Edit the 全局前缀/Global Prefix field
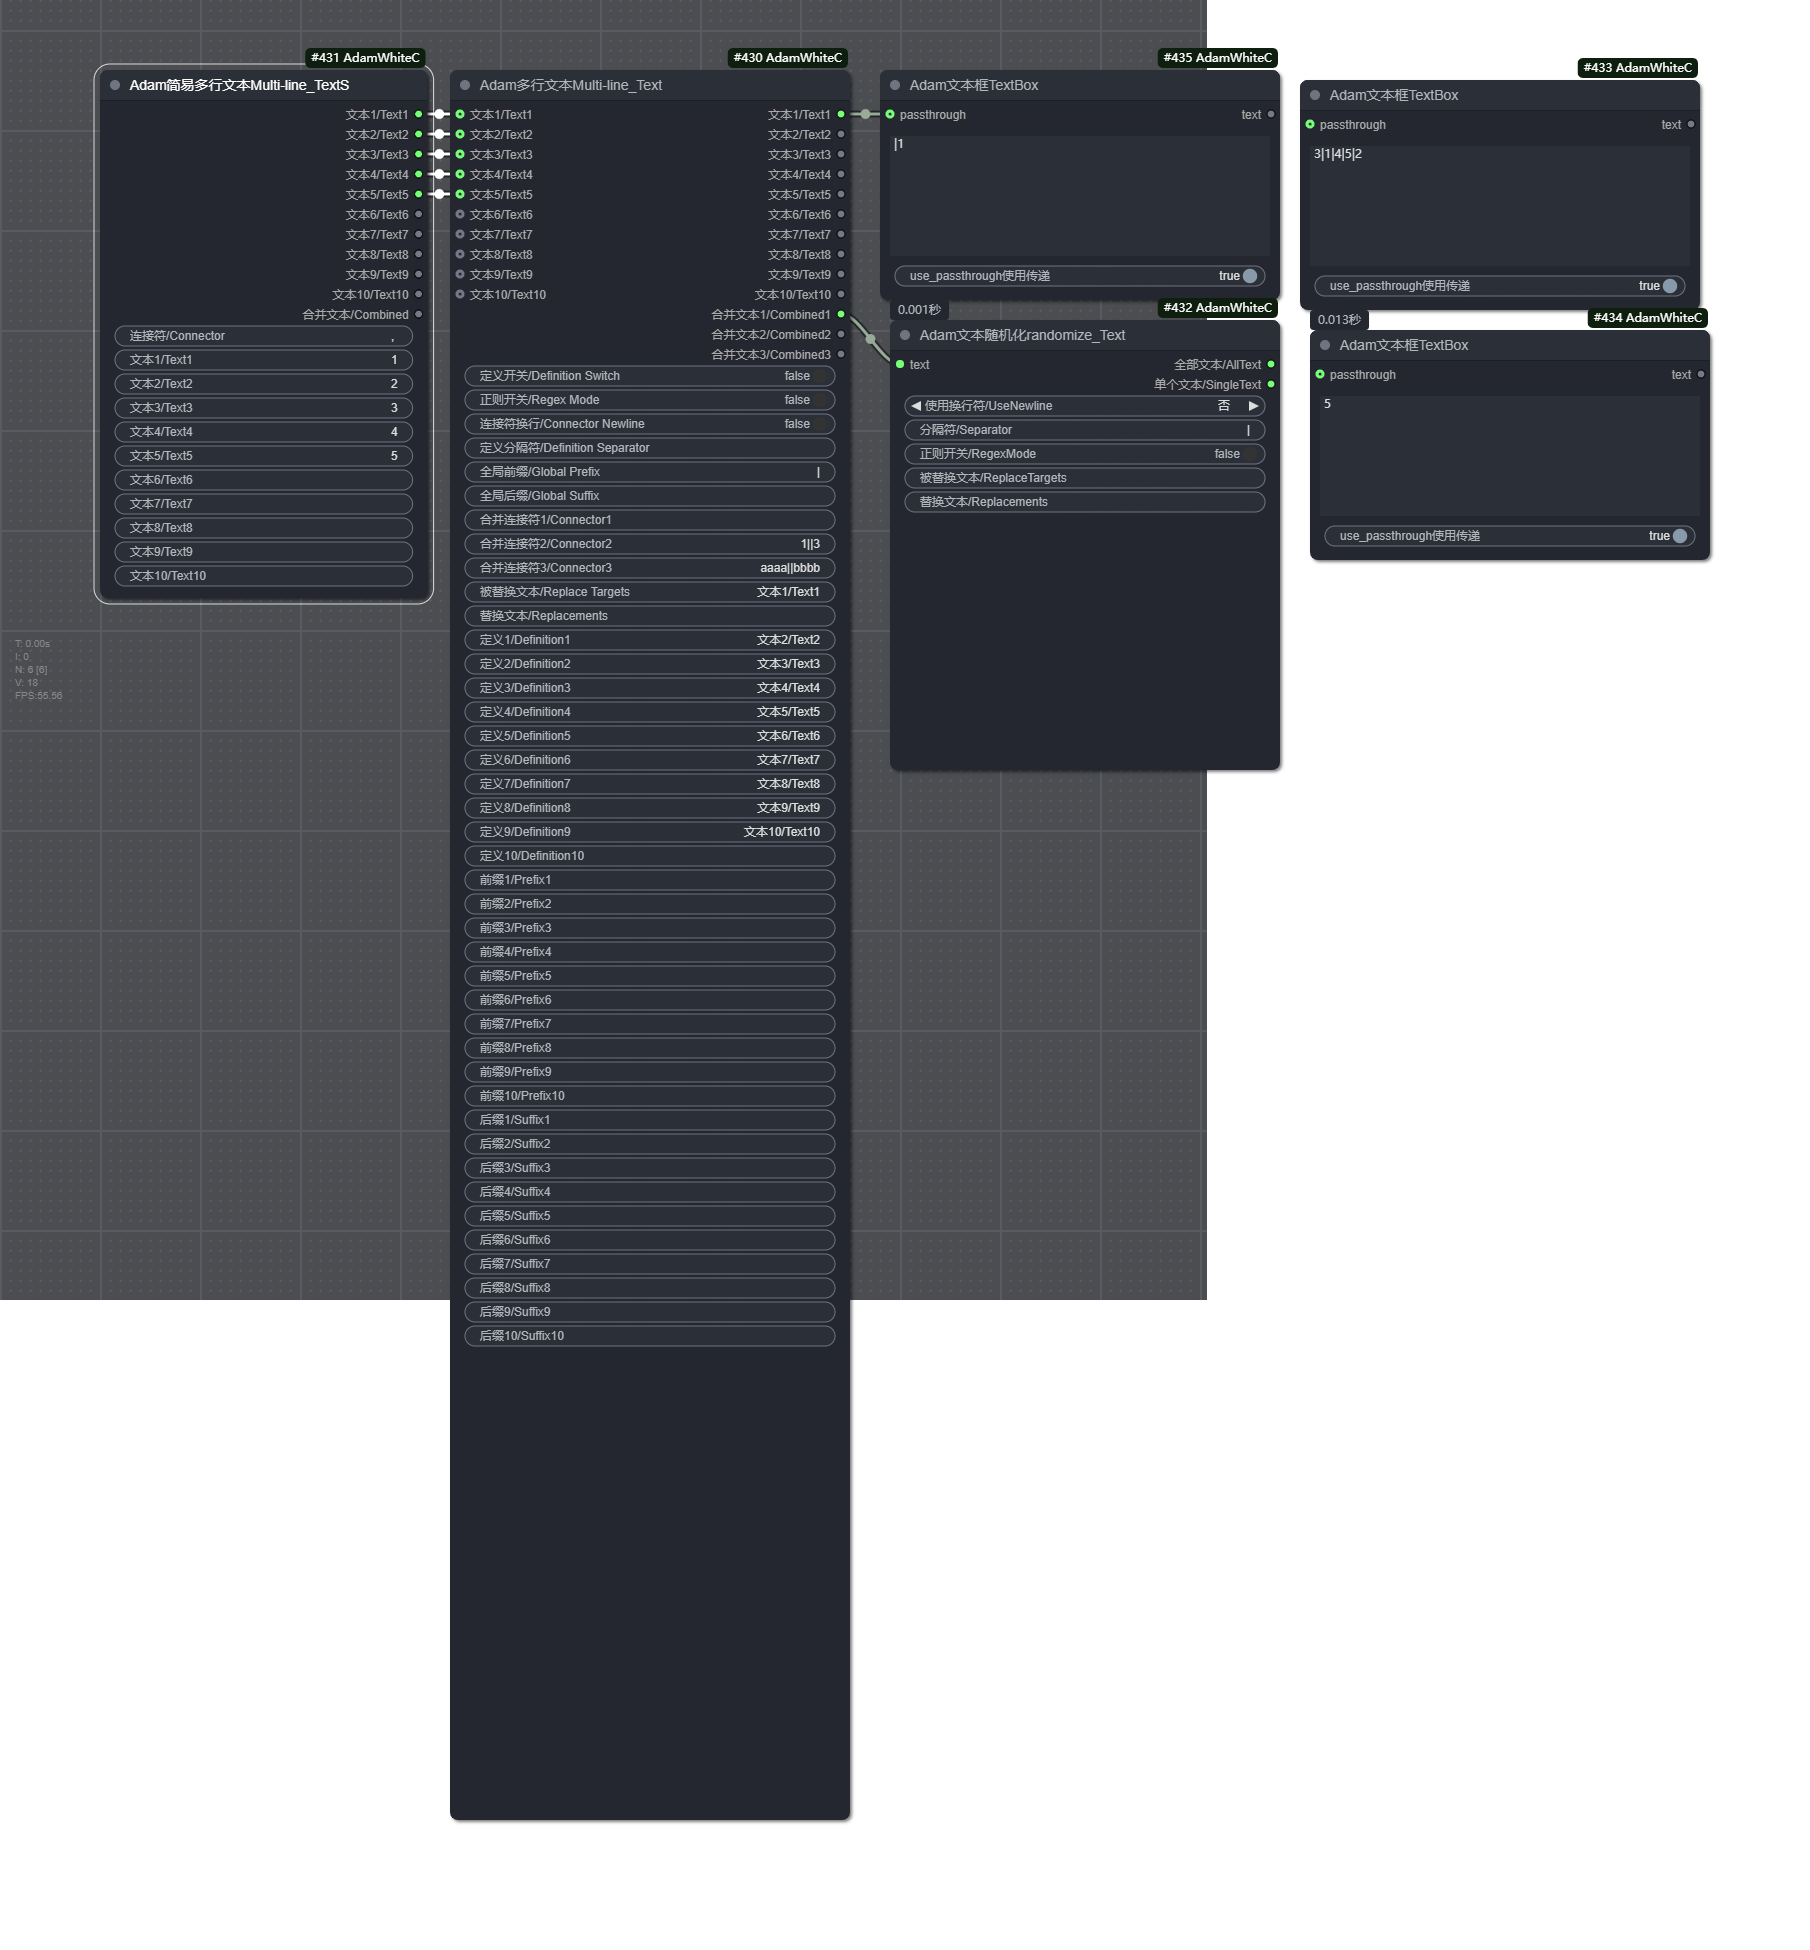The height and width of the screenshot is (1950, 1810). (650, 472)
